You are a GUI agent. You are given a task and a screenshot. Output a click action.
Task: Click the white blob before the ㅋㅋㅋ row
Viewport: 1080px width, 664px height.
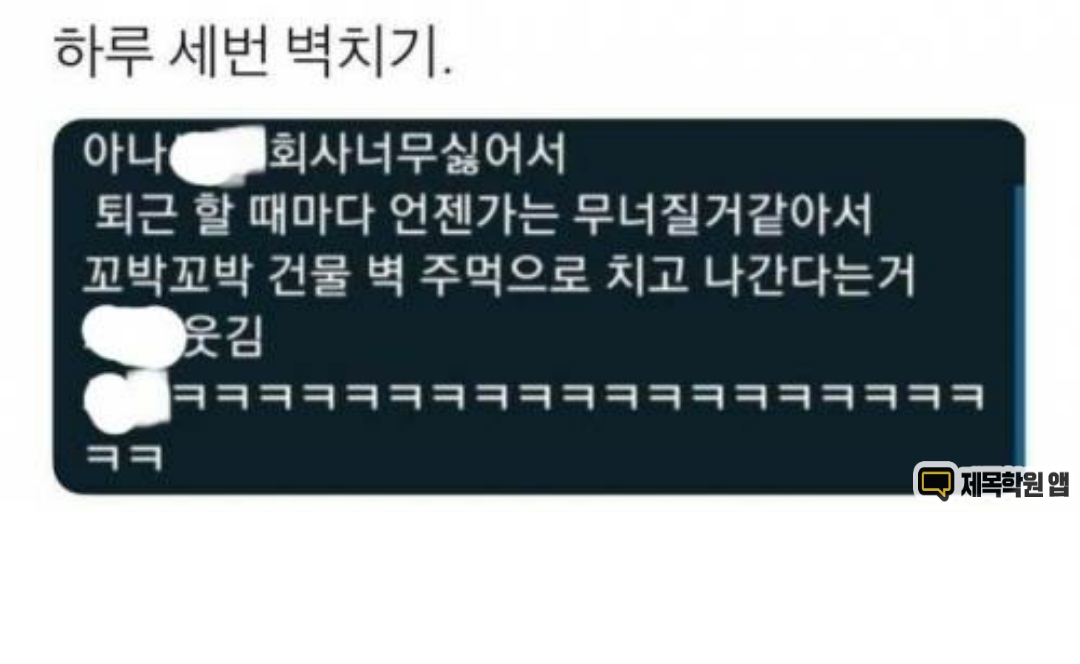[125, 401]
